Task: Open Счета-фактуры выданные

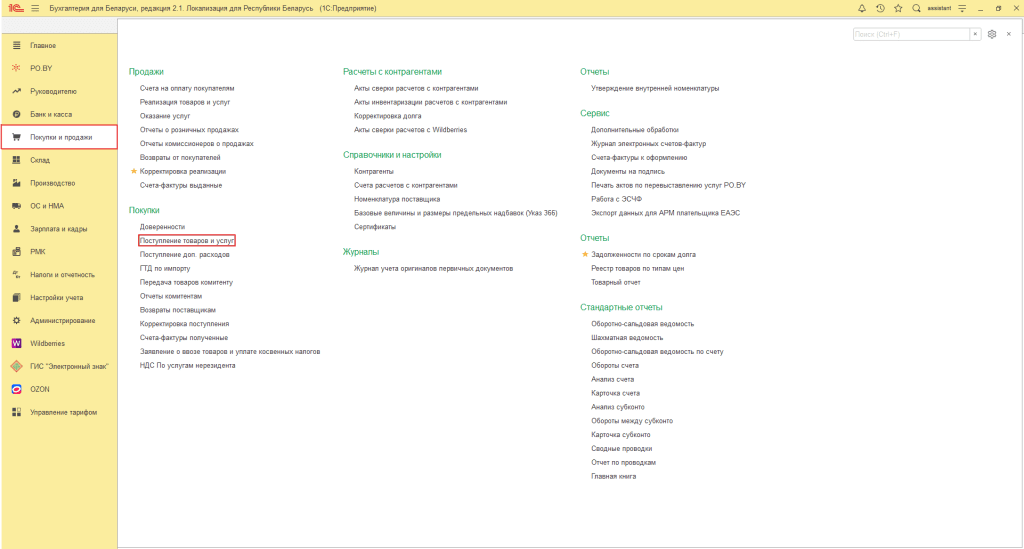Action: pyautogui.click(x=181, y=185)
